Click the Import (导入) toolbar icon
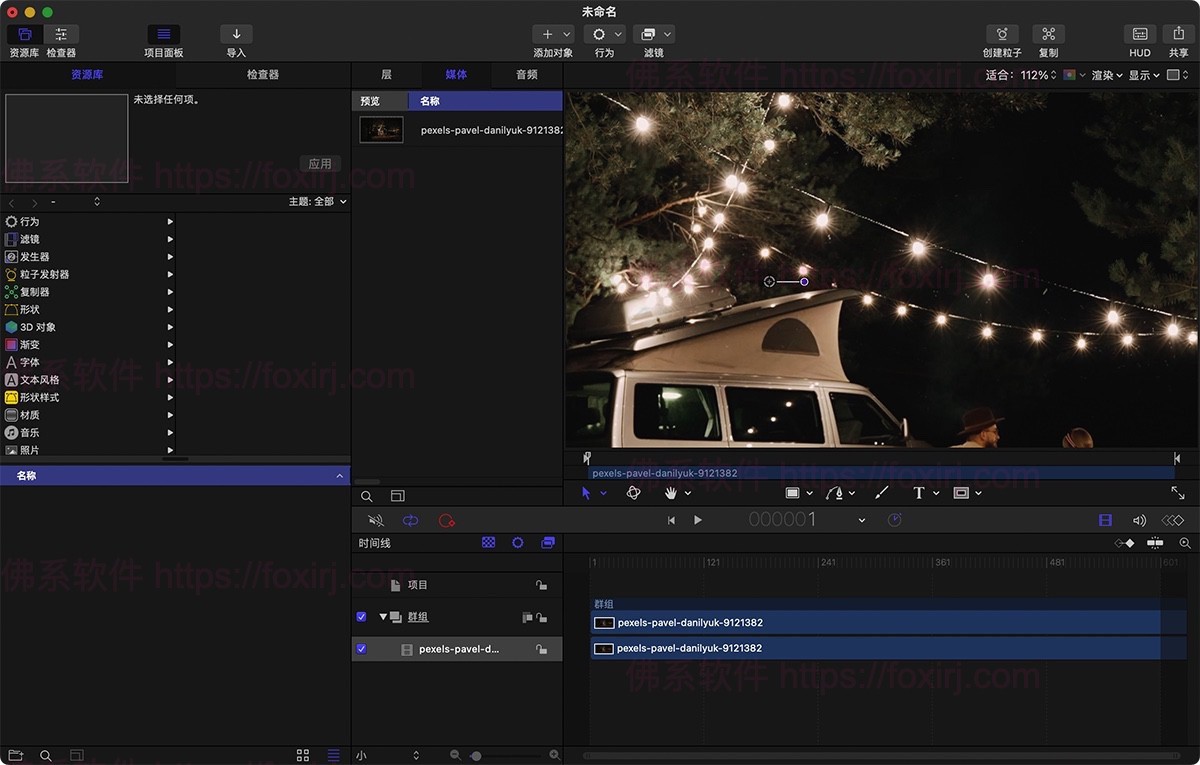Image resolution: width=1200 pixels, height=765 pixels. pos(235,33)
